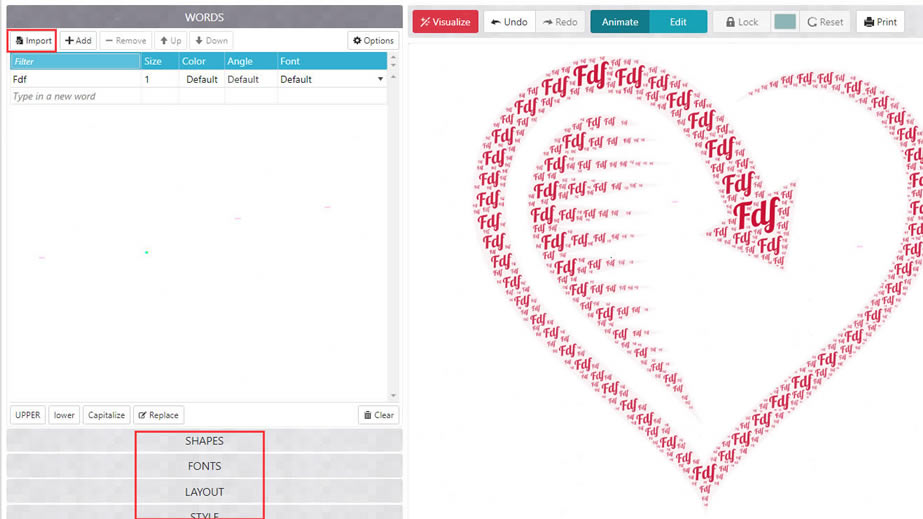This screenshot has height=519, width=923.
Task: Convert words to UPPER case
Action: [28, 415]
